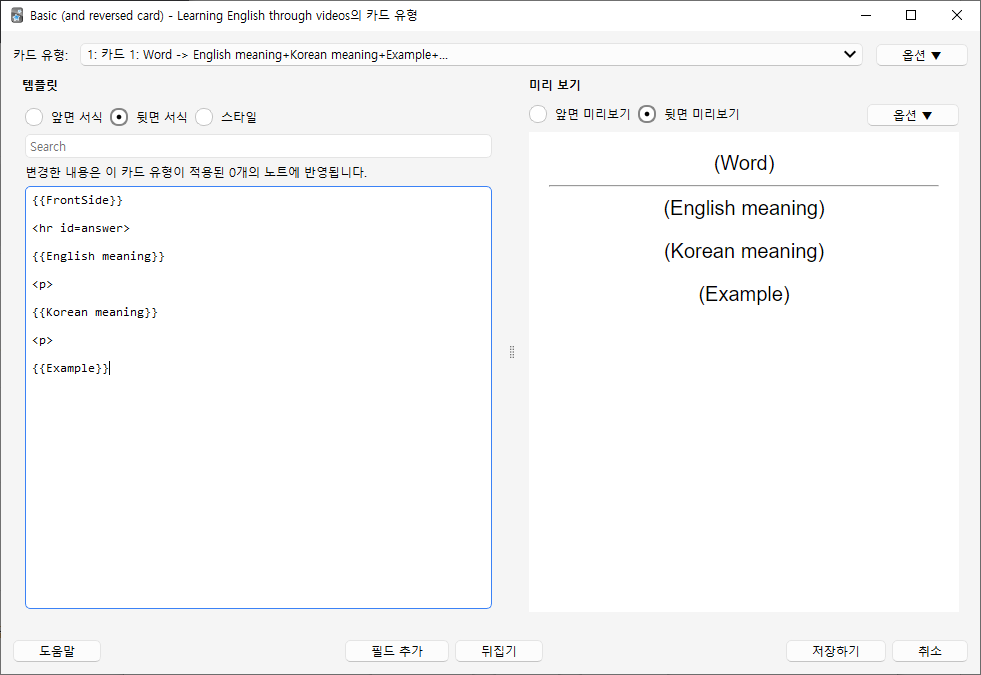Click the splitter handle between editor and preview

(512, 352)
